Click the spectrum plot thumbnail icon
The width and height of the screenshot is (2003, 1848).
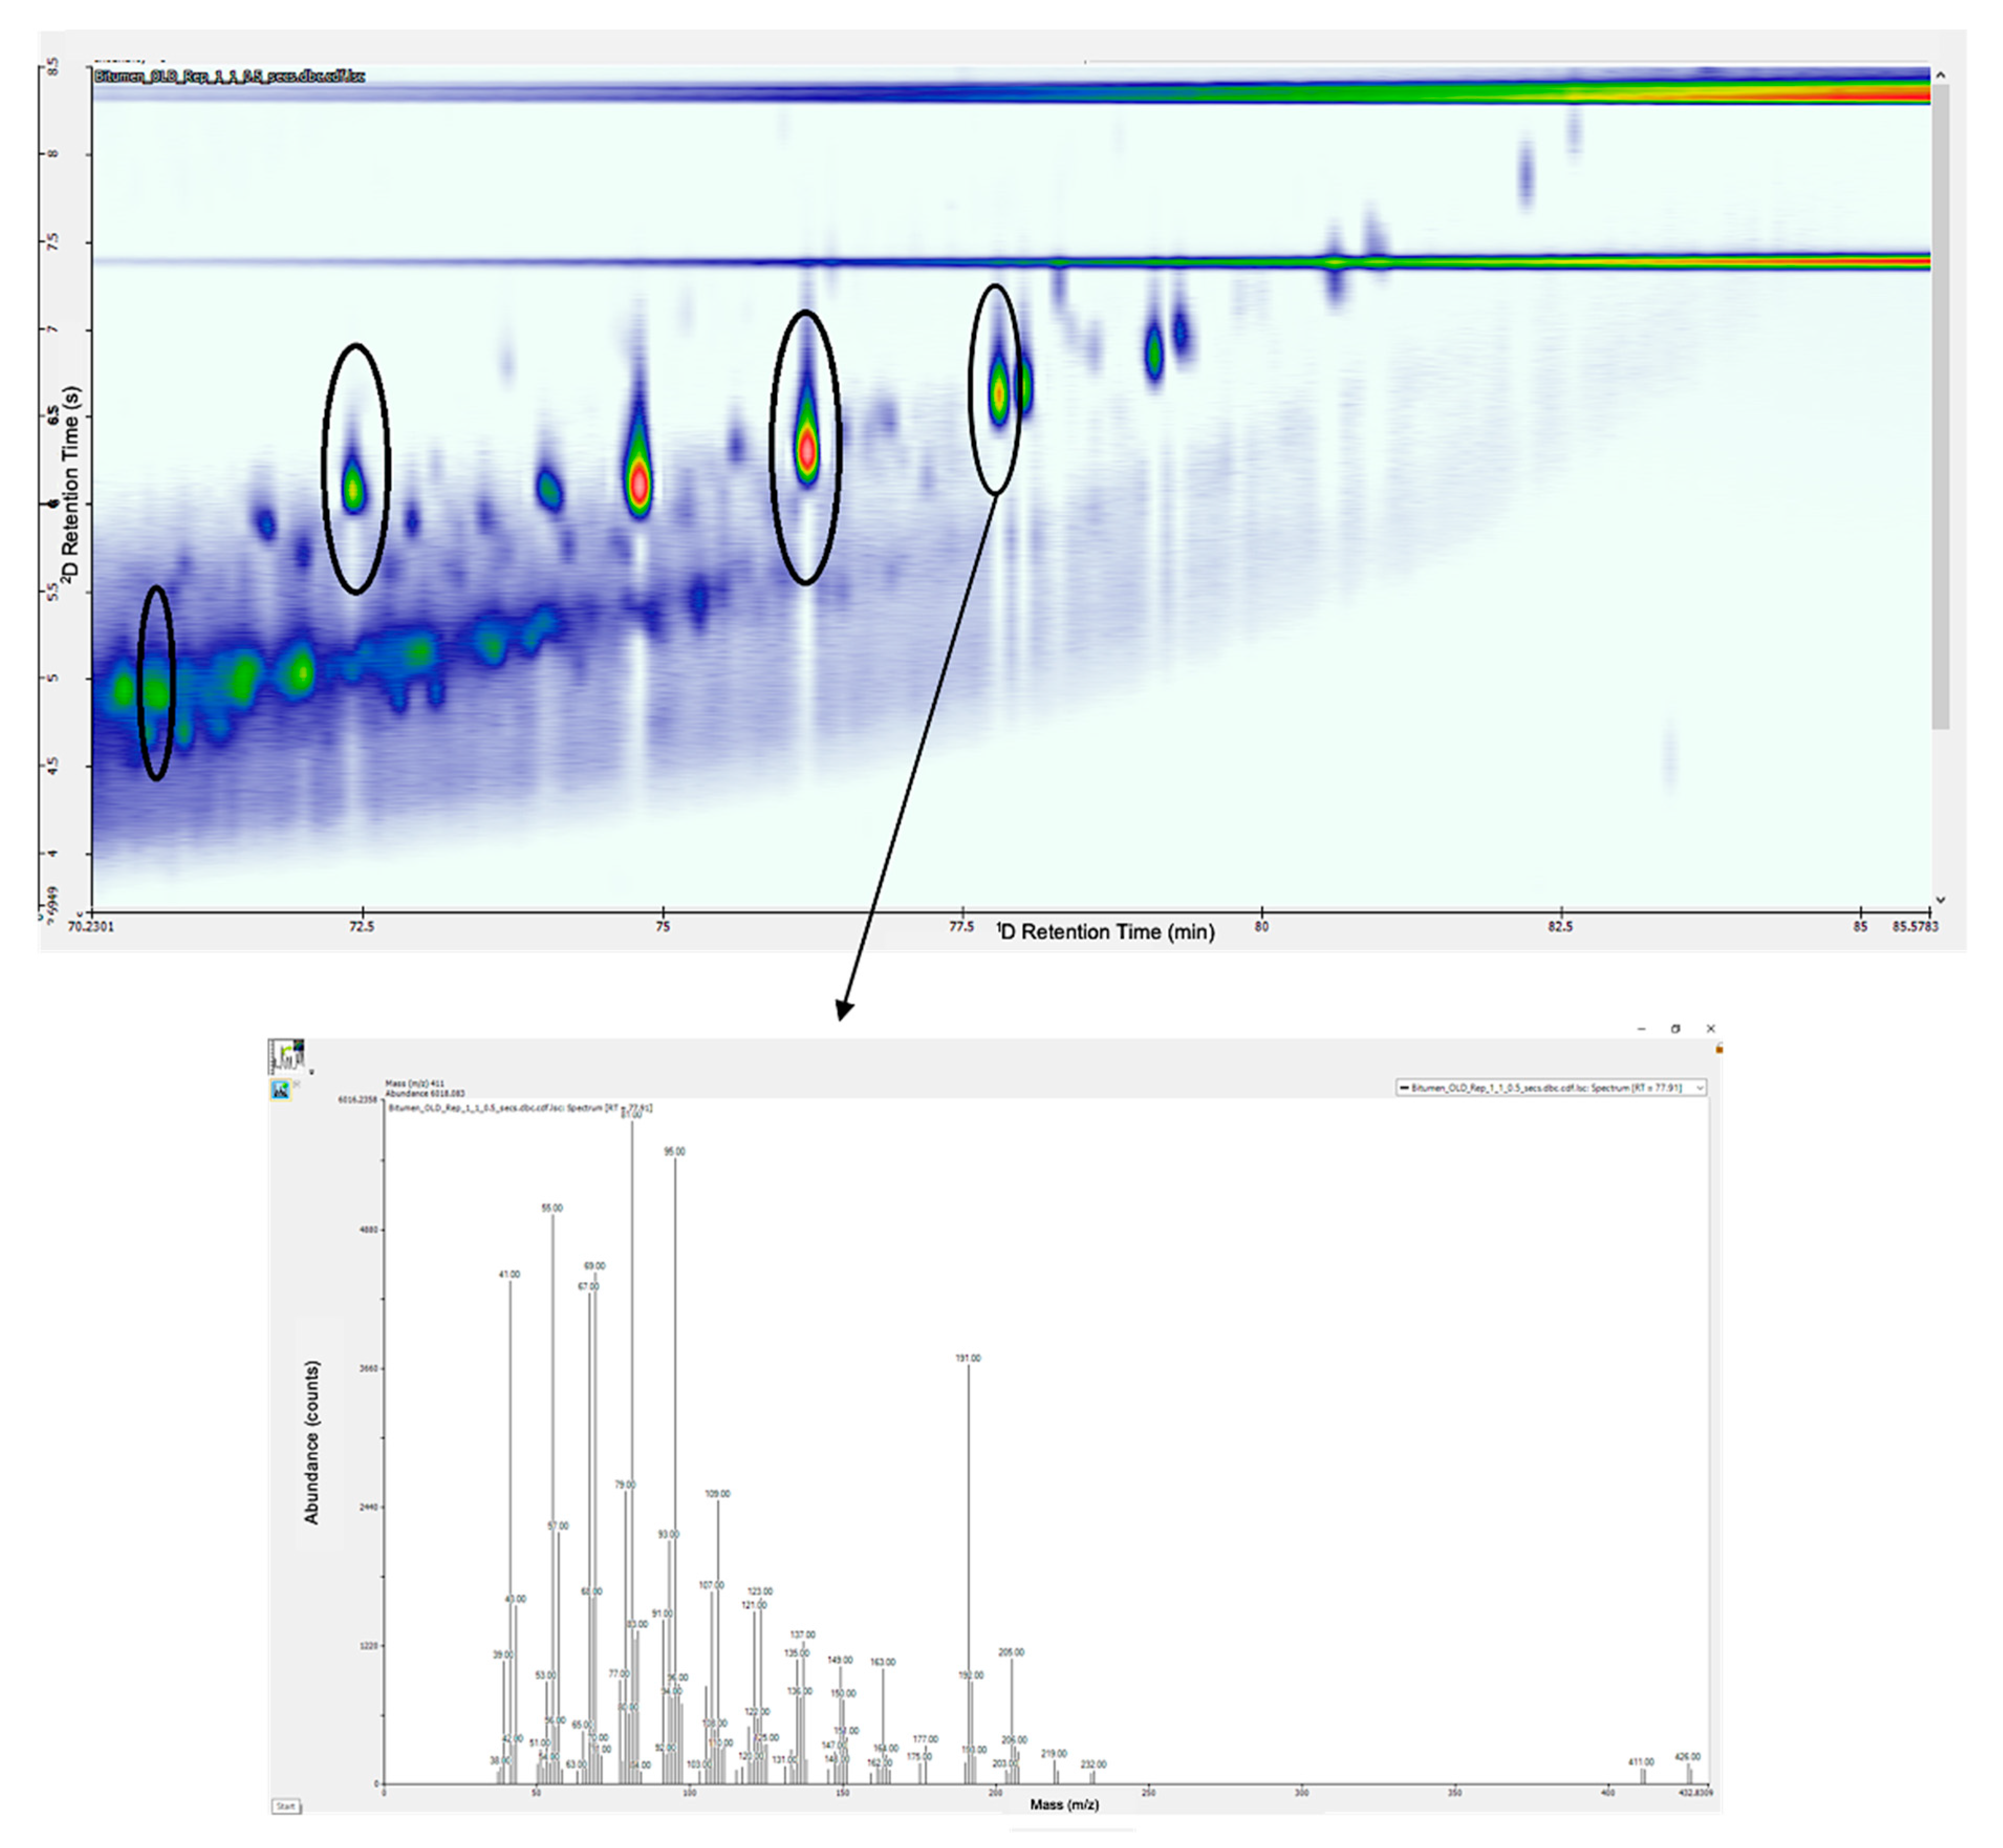click(287, 1056)
